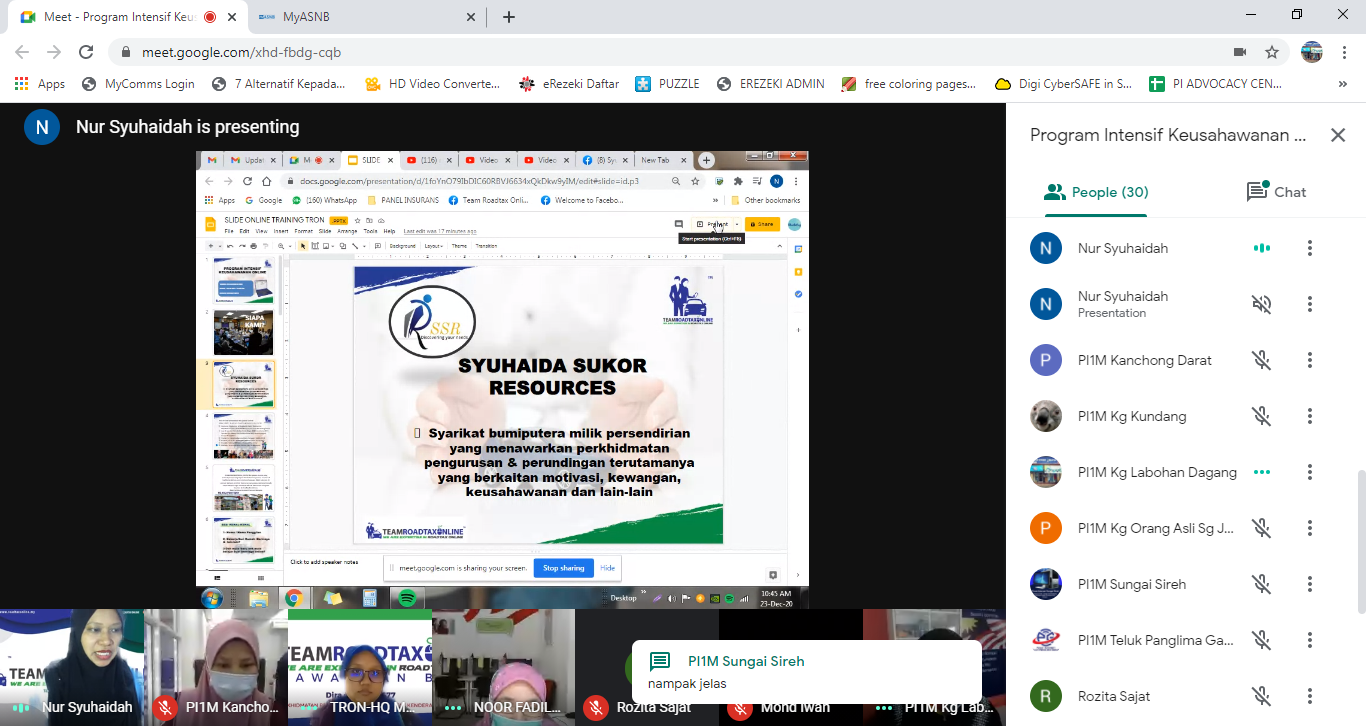Click camera permission icon in address bar
This screenshot has height=726, width=1366.
pos(1240,52)
